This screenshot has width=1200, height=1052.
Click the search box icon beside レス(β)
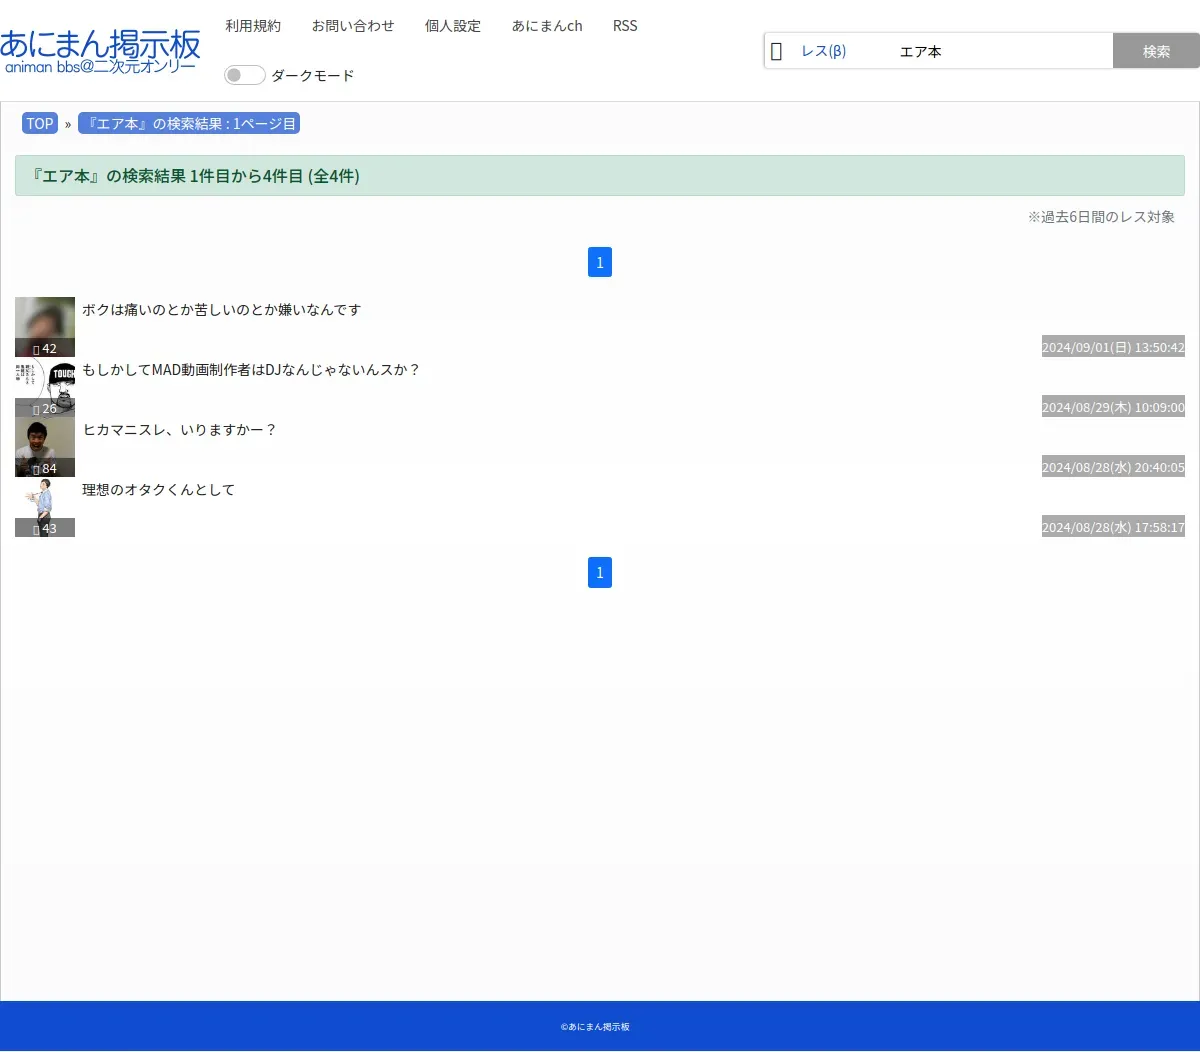tap(777, 51)
